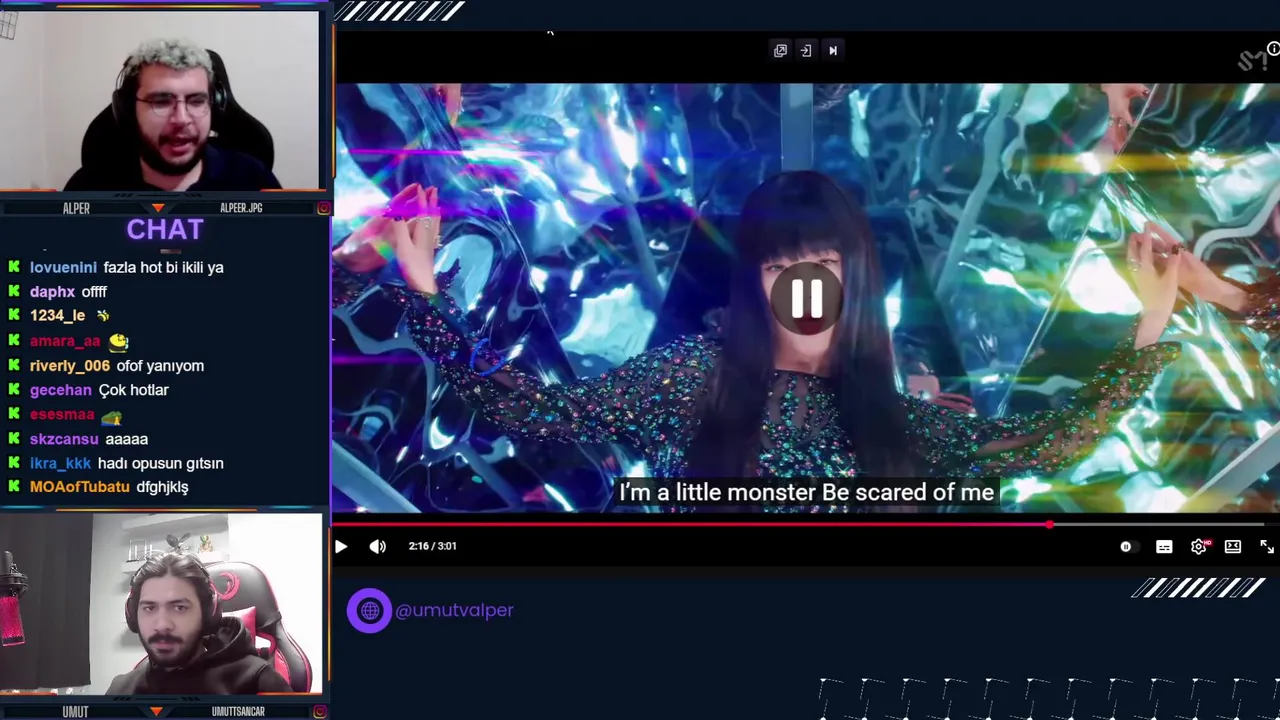
Task: Click the 2:16 / 3:01 time display
Action: (432, 546)
